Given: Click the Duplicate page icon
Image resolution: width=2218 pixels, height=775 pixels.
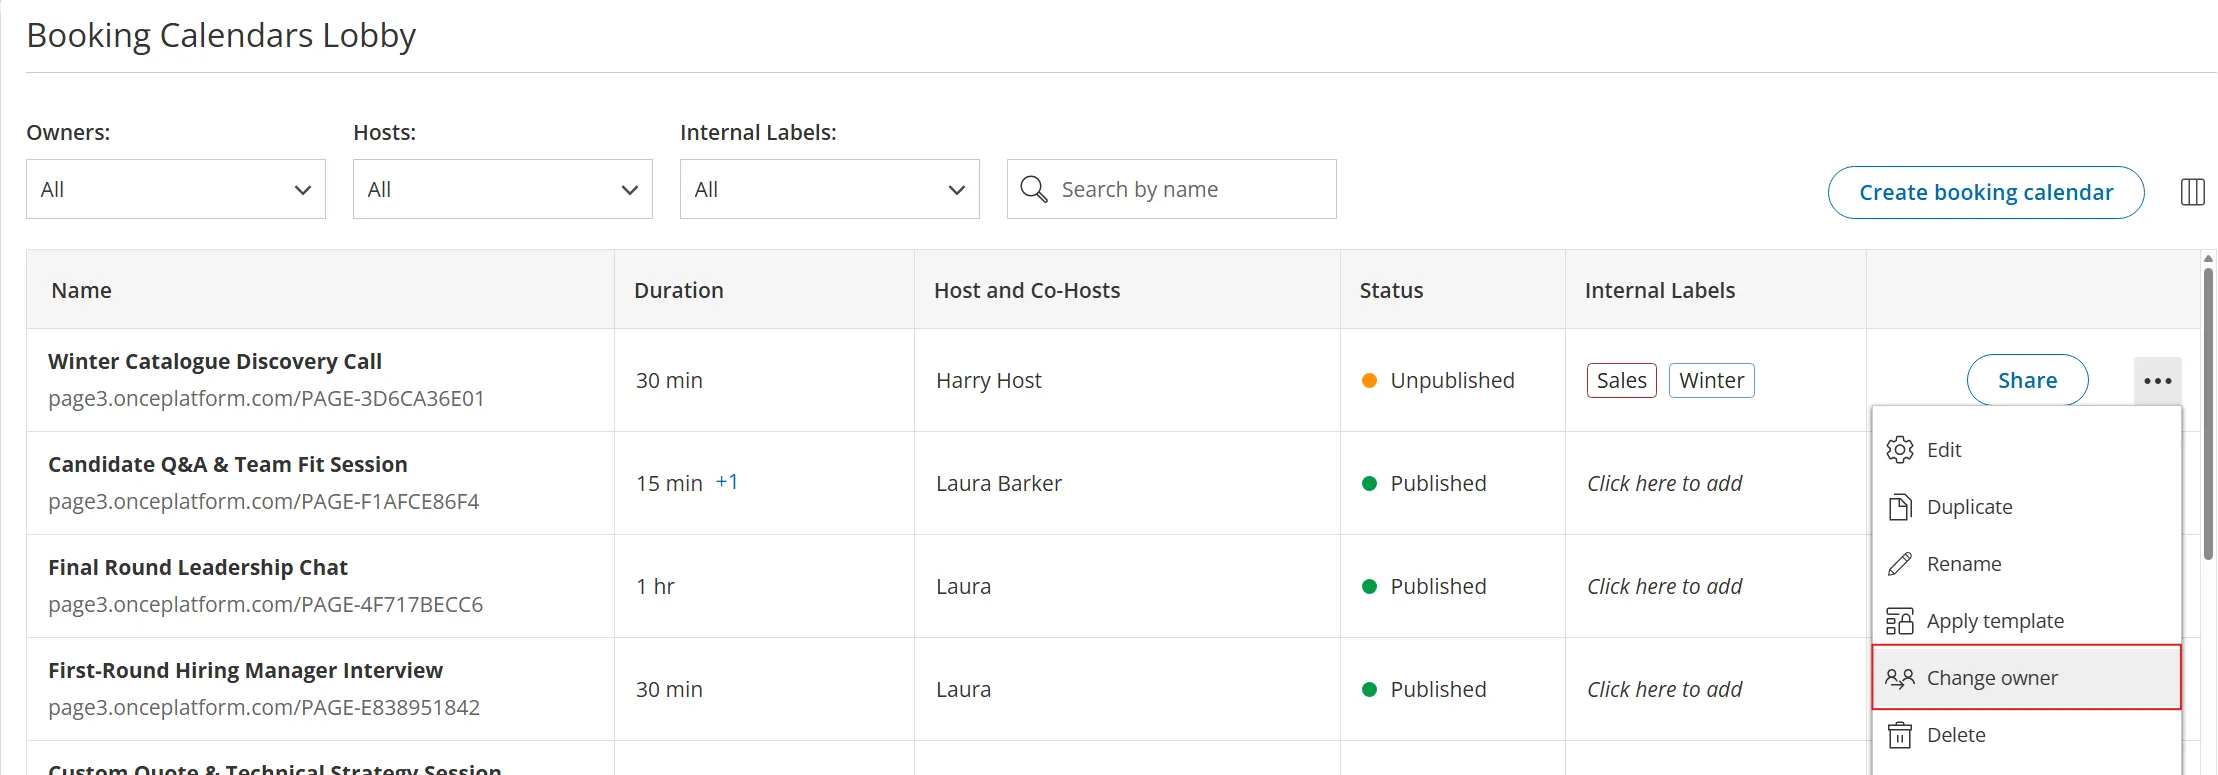Looking at the screenshot, I should (x=1899, y=507).
